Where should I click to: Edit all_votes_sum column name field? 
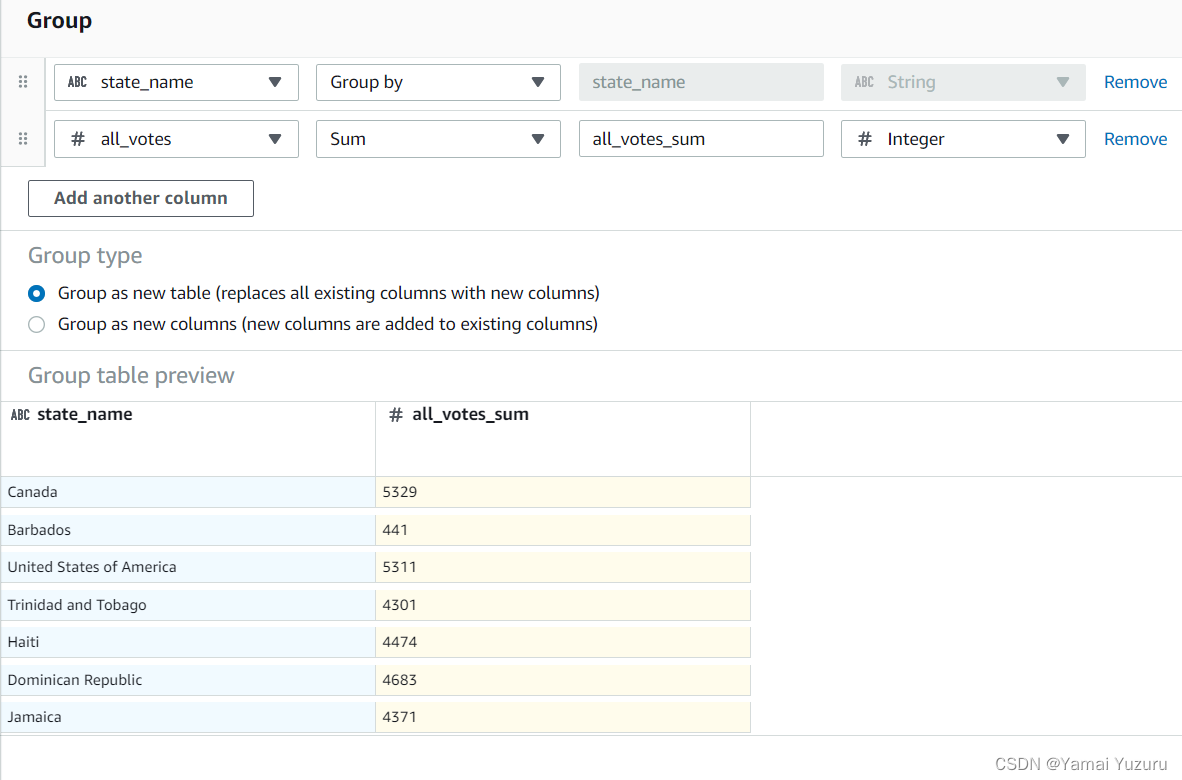tap(701, 139)
